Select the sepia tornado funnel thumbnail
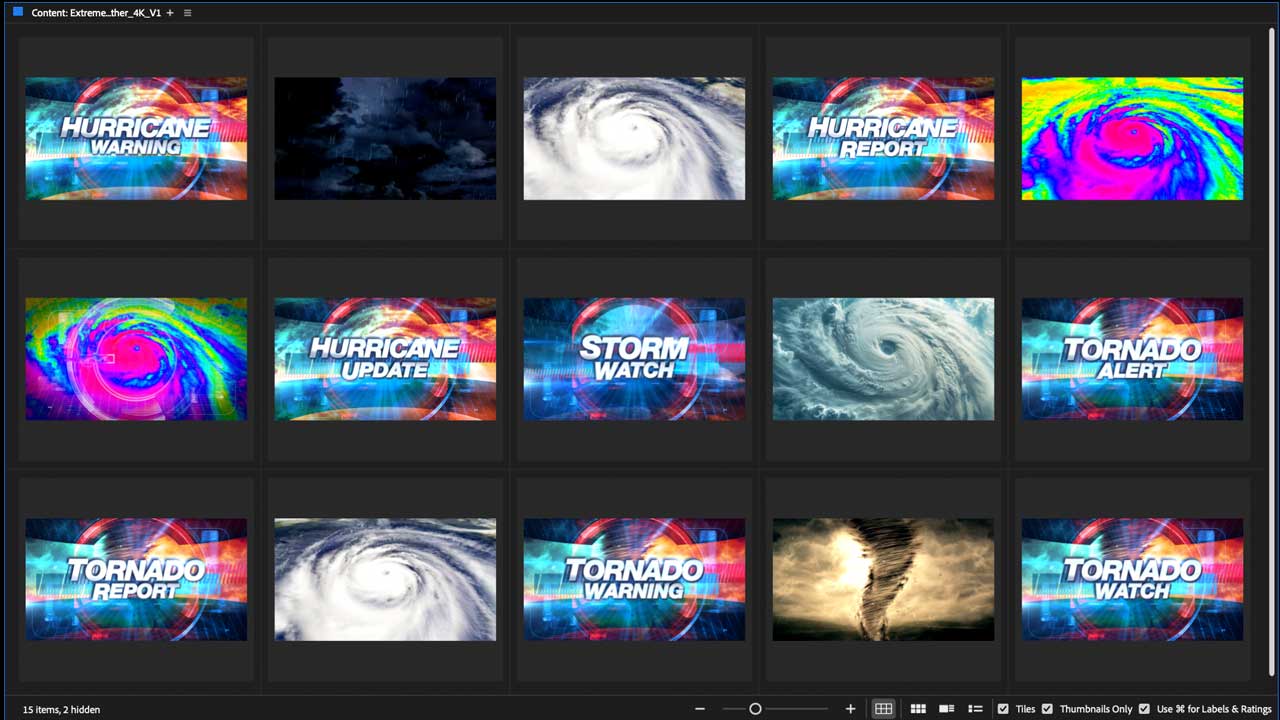Screen dimensions: 1280x720 (x=883, y=579)
